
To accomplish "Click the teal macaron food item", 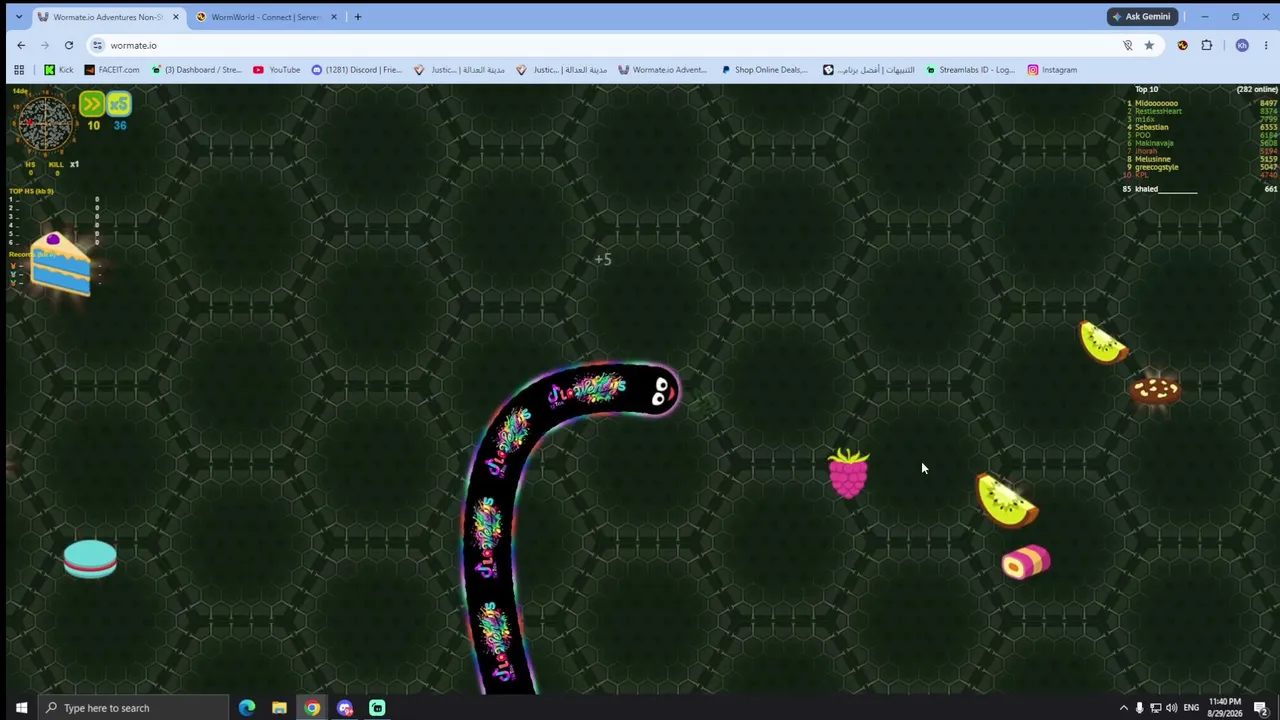I will point(90,560).
